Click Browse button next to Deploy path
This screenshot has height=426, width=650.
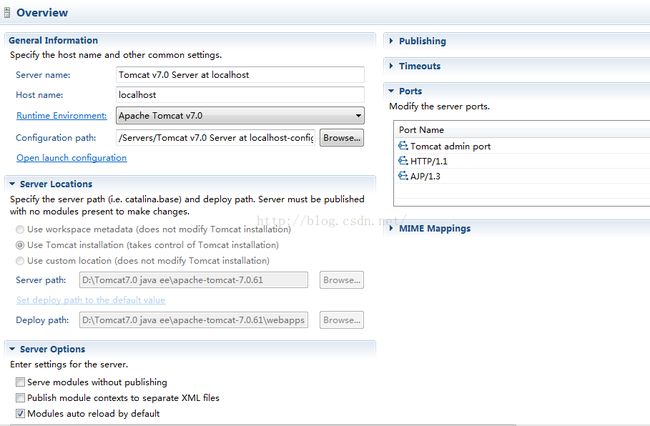coord(342,320)
